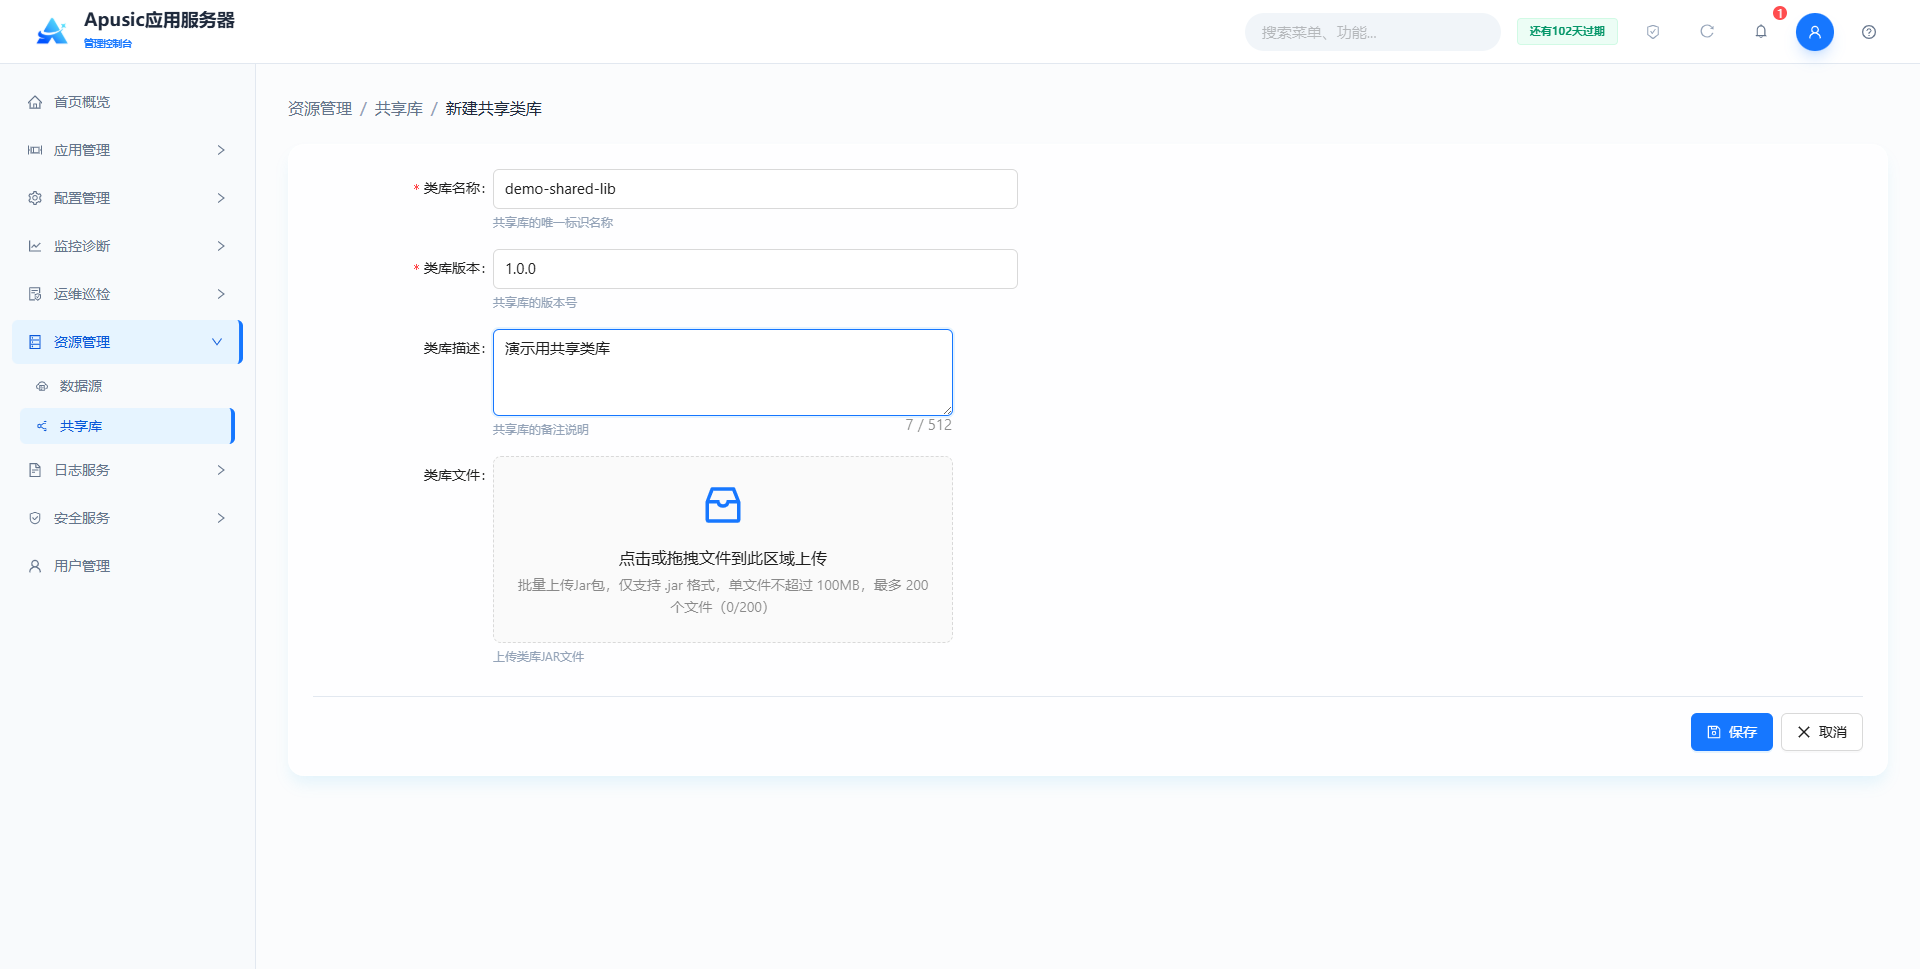Expand the 日志服务 chevron
Image resolution: width=1920 pixels, height=969 pixels.
coord(221,470)
